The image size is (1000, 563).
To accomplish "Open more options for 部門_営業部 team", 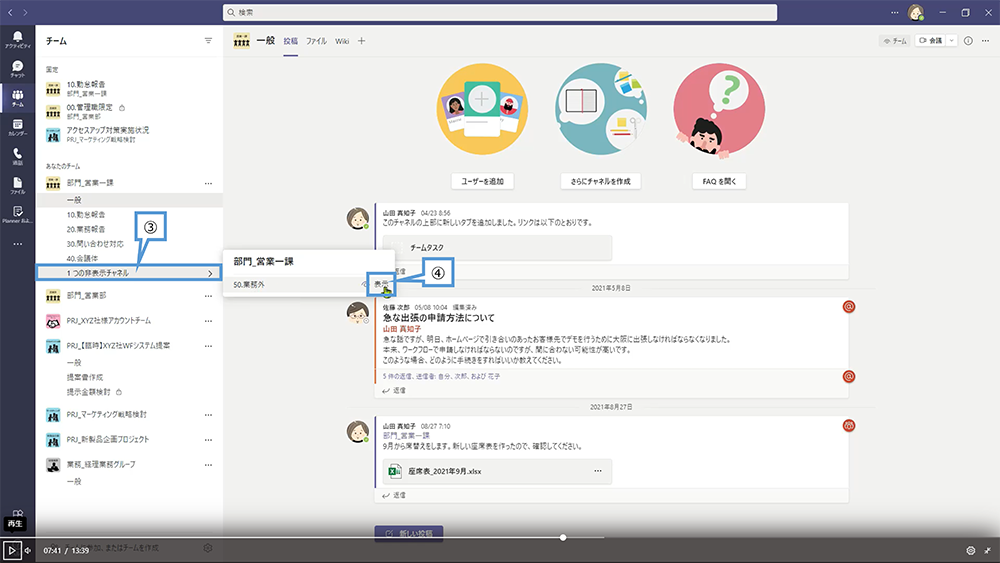I will point(208,296).
